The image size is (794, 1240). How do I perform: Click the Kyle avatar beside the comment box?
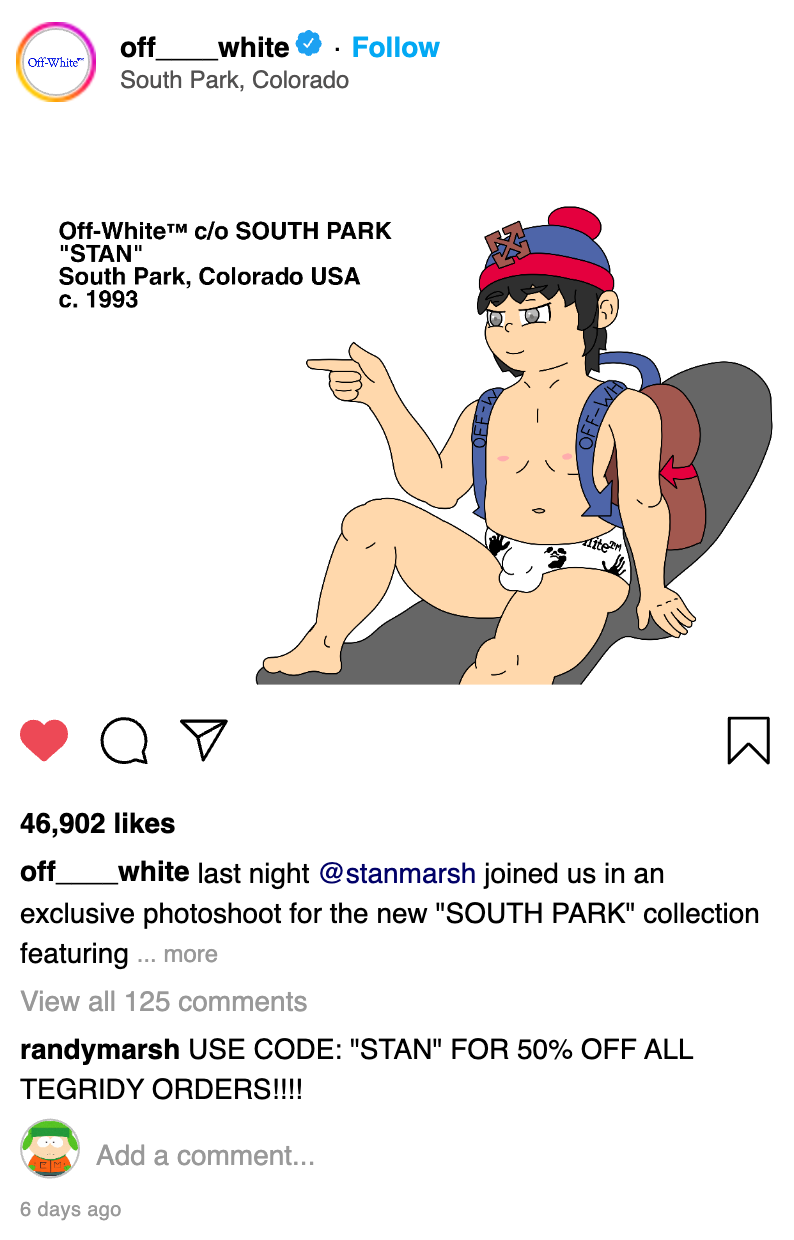(x=50, y=1149)
